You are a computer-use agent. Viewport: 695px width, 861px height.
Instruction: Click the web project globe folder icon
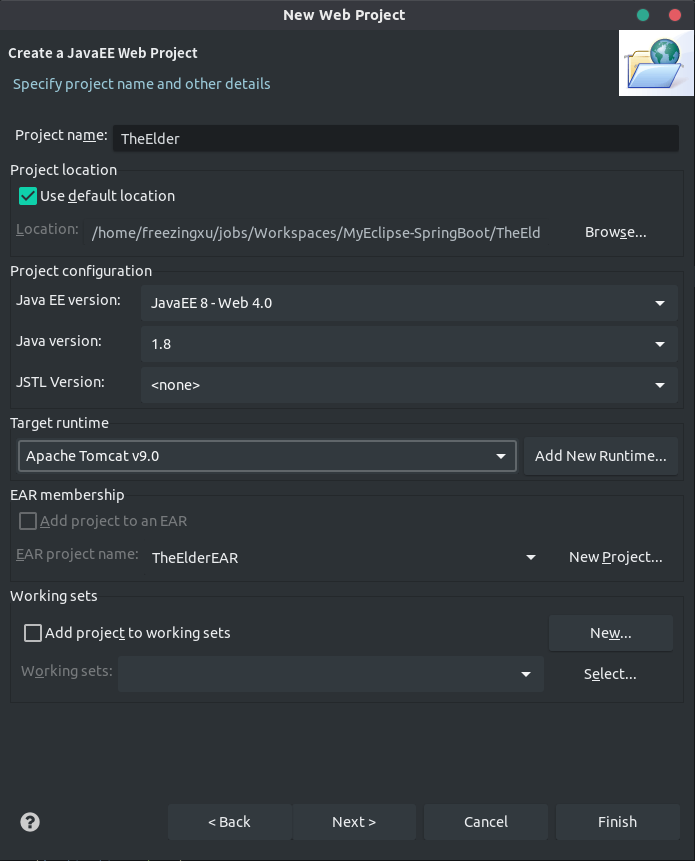[655, 63]
